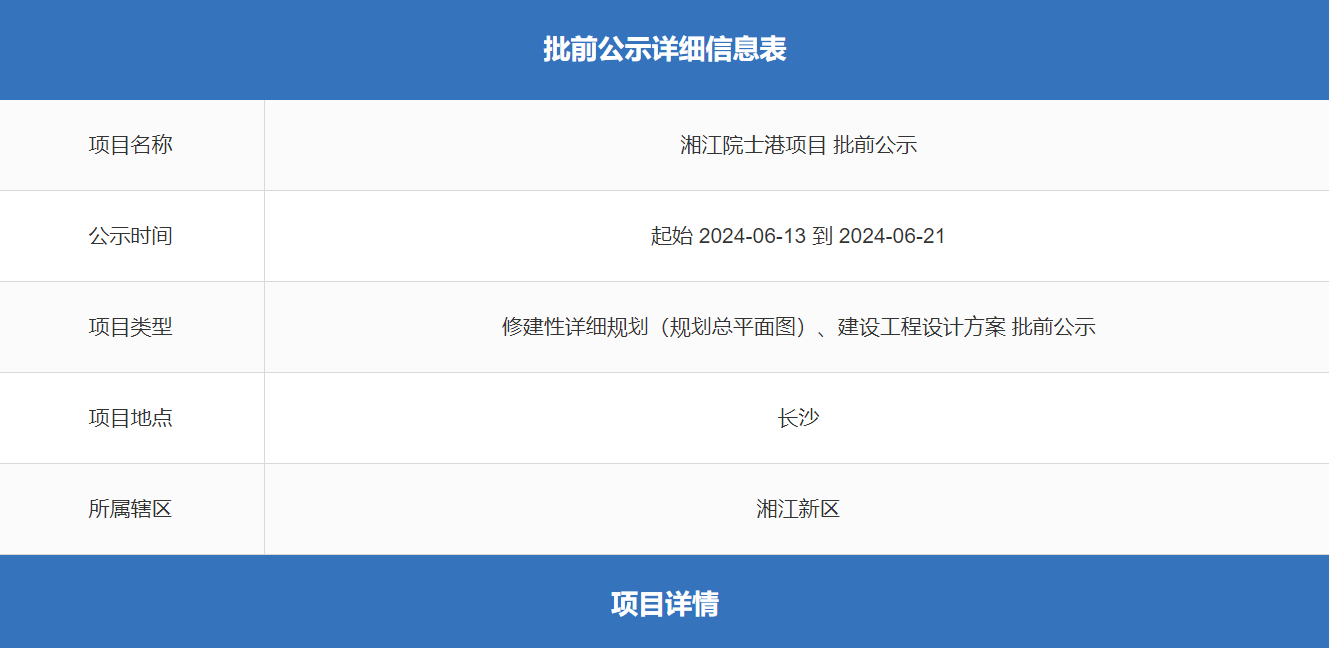Click the 修建性详细规划 project type value
Screen dimensions: 1329x648
coord(798,327)
